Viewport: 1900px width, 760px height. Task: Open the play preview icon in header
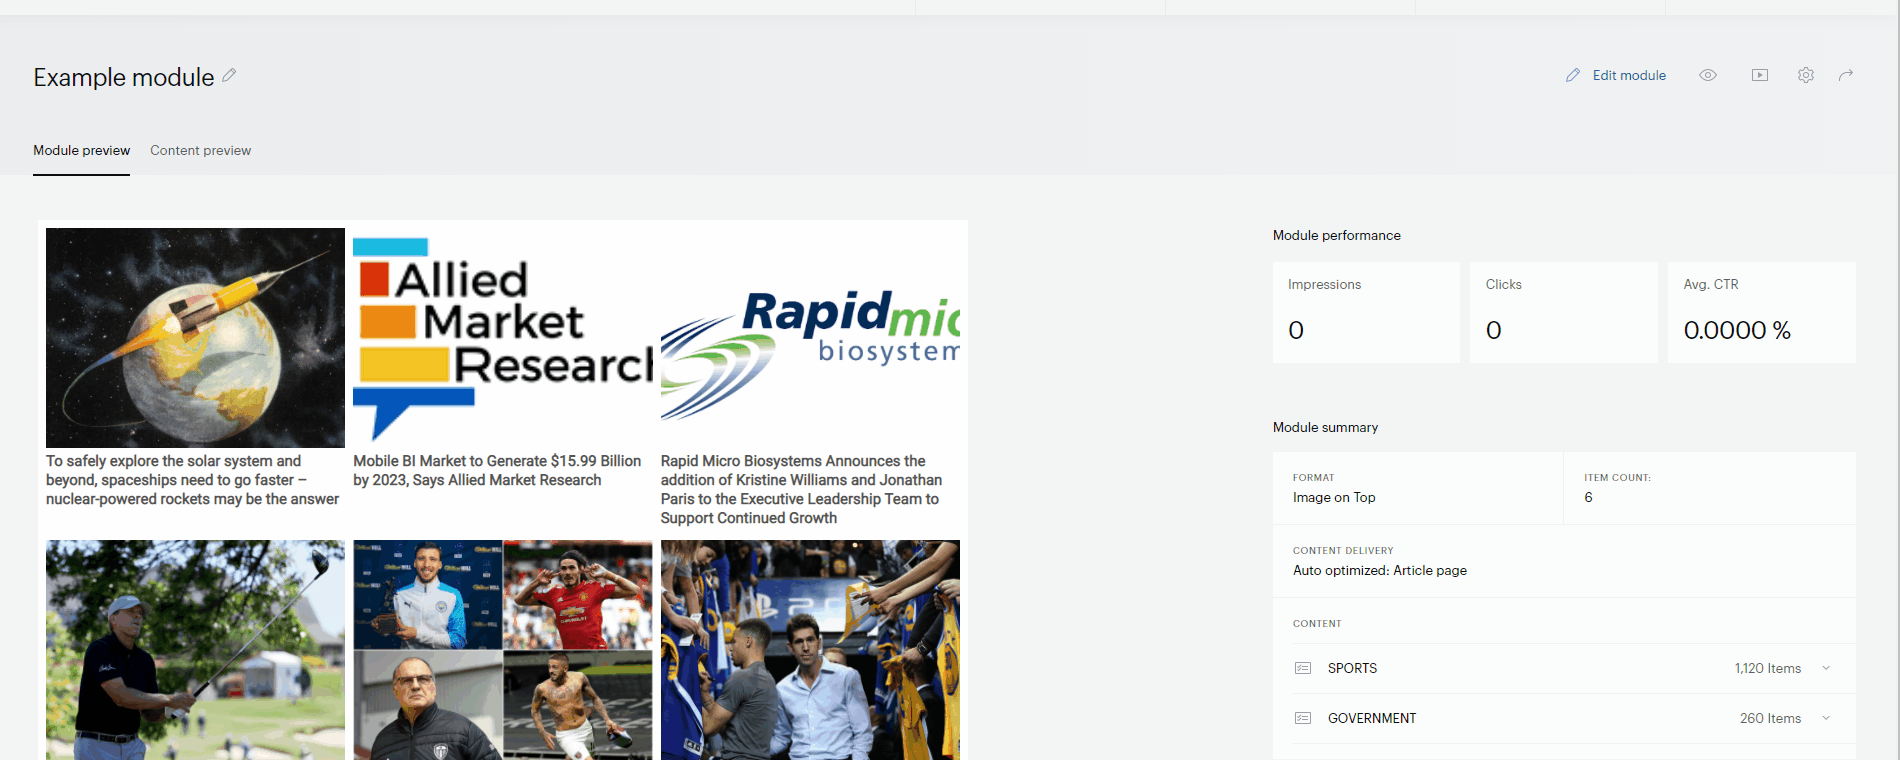[1760, 75]
